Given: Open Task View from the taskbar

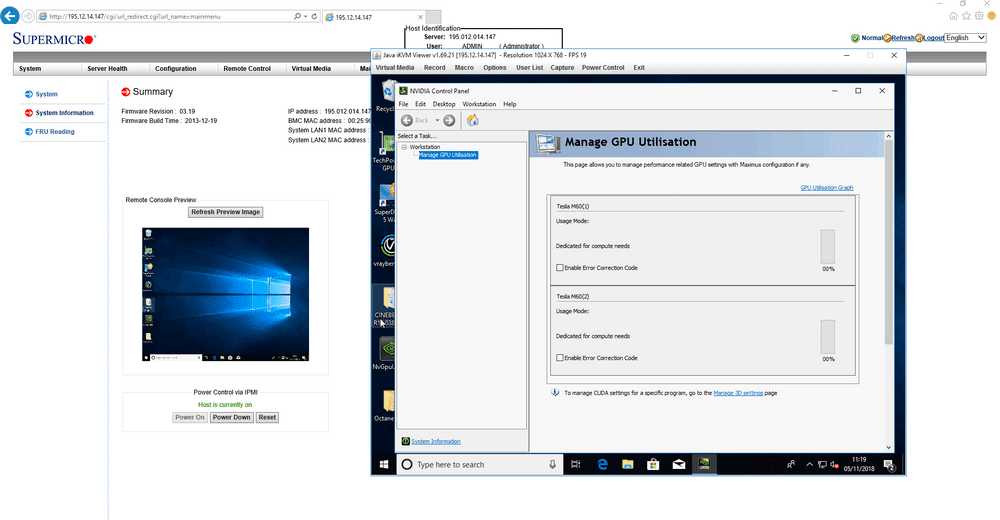Looking at the screenshot, I should point(576,464).
